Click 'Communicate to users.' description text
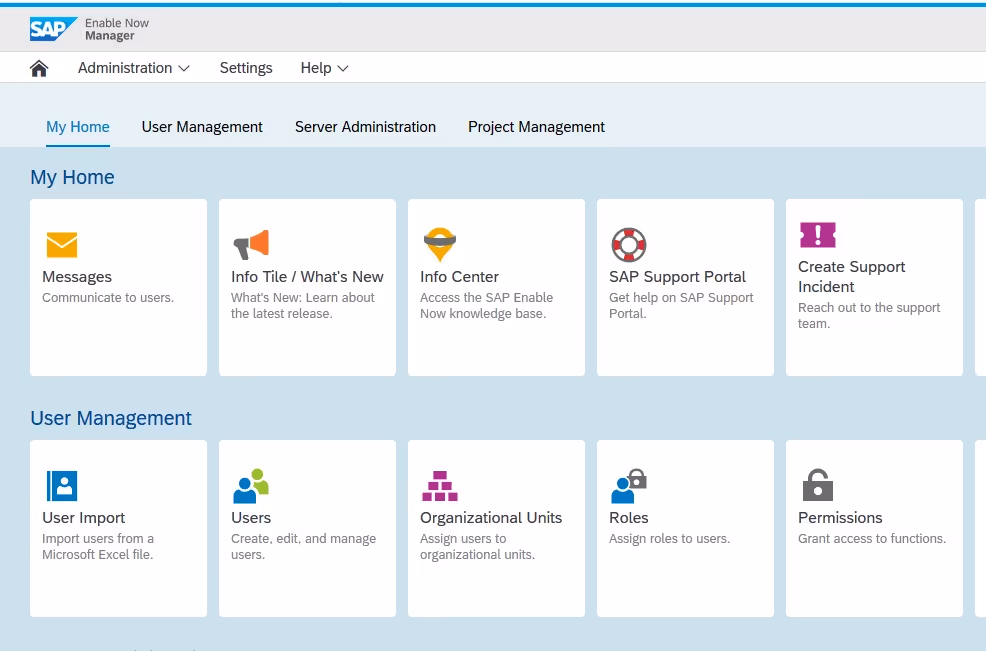The height and width of the screenshot is (651, 986). coord(108,298)
